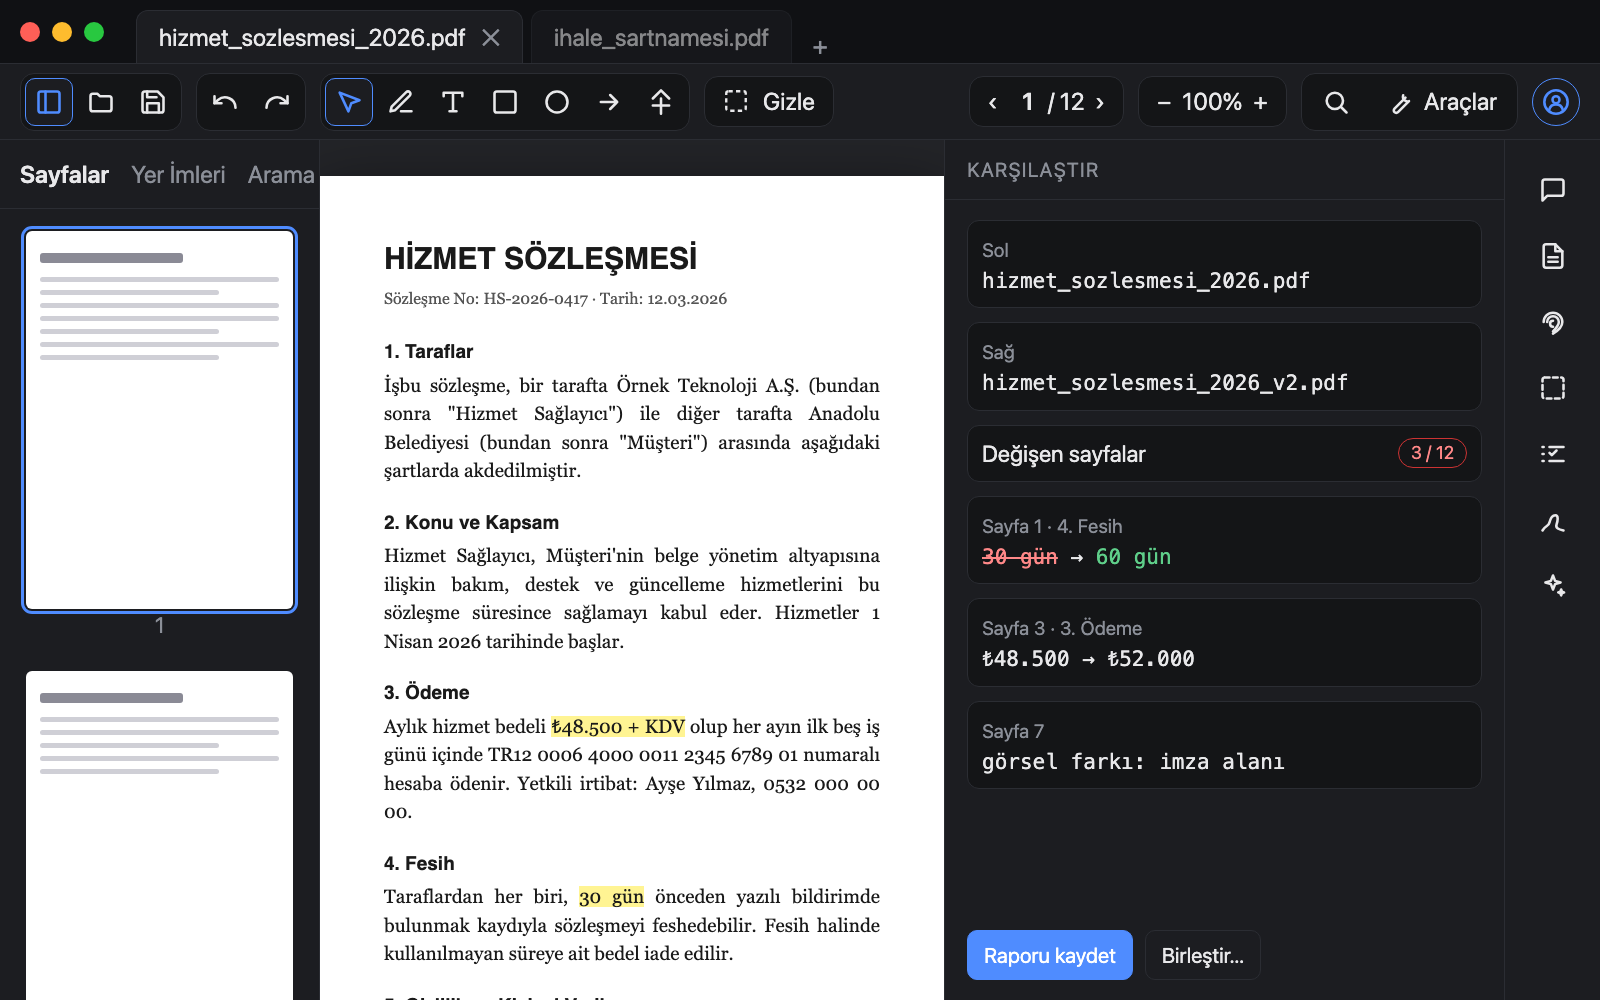Zoom out with the minus button
Screen dimensions: 1600x1000
click(x=1164, y=102)
